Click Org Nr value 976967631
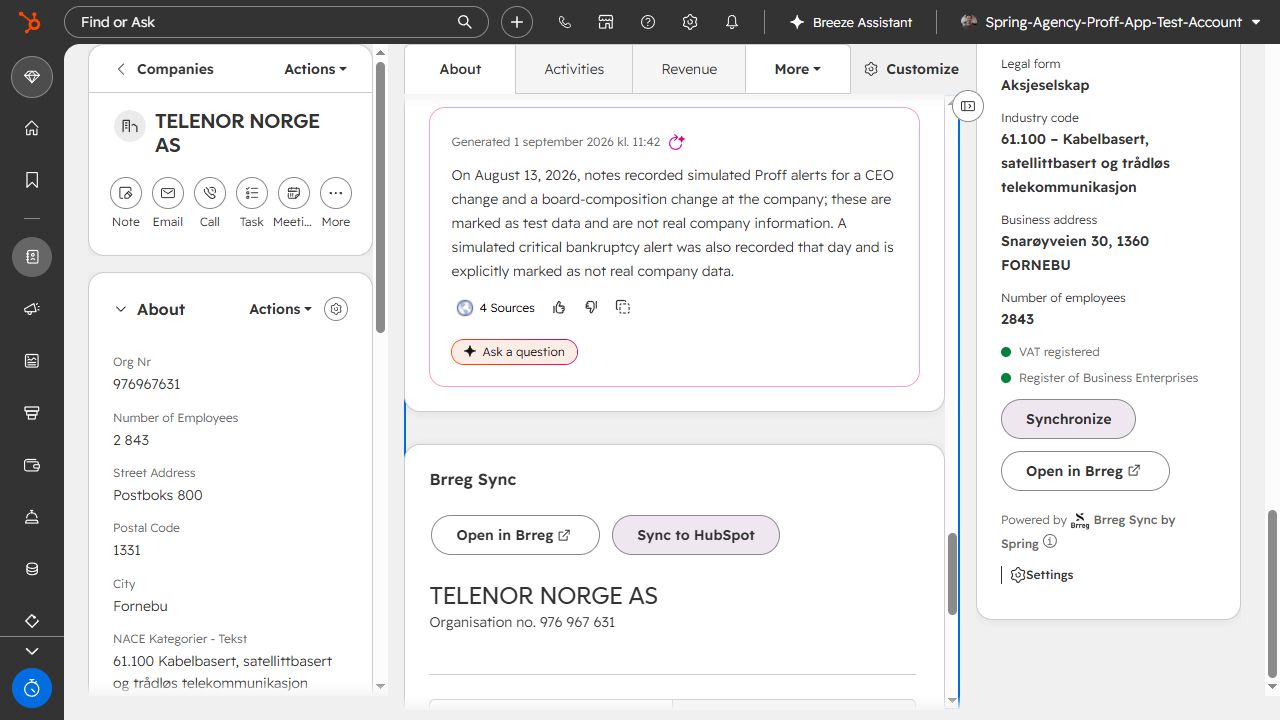This screenshot has width=1280, height=720. [147, 384]
